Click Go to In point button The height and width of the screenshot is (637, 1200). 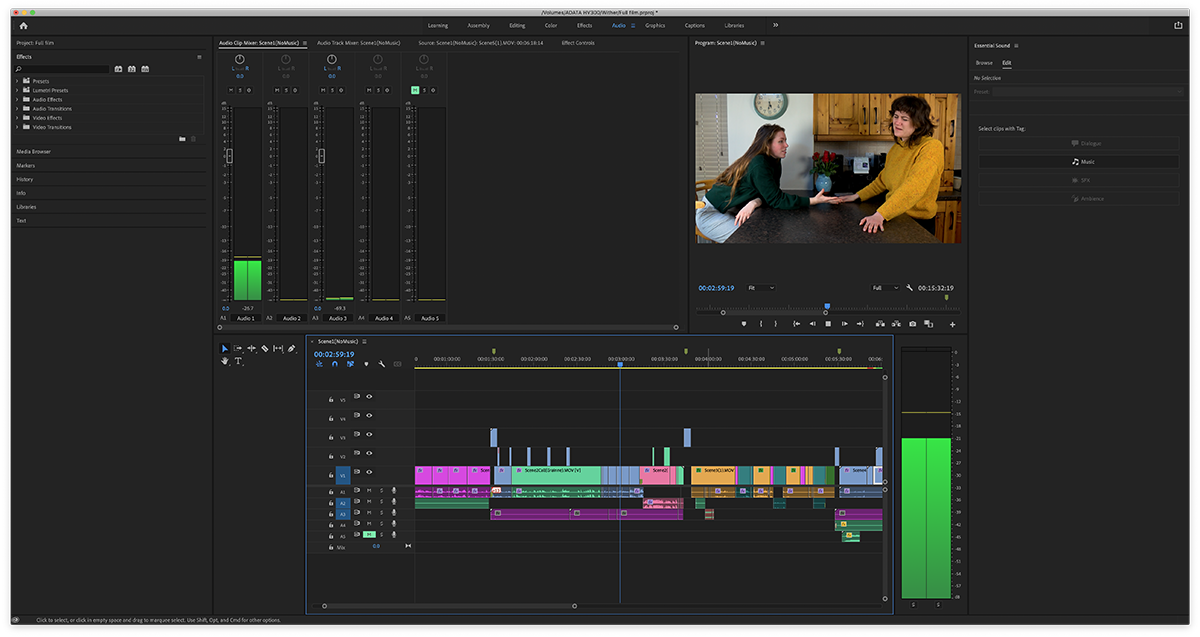click(797, 324)
